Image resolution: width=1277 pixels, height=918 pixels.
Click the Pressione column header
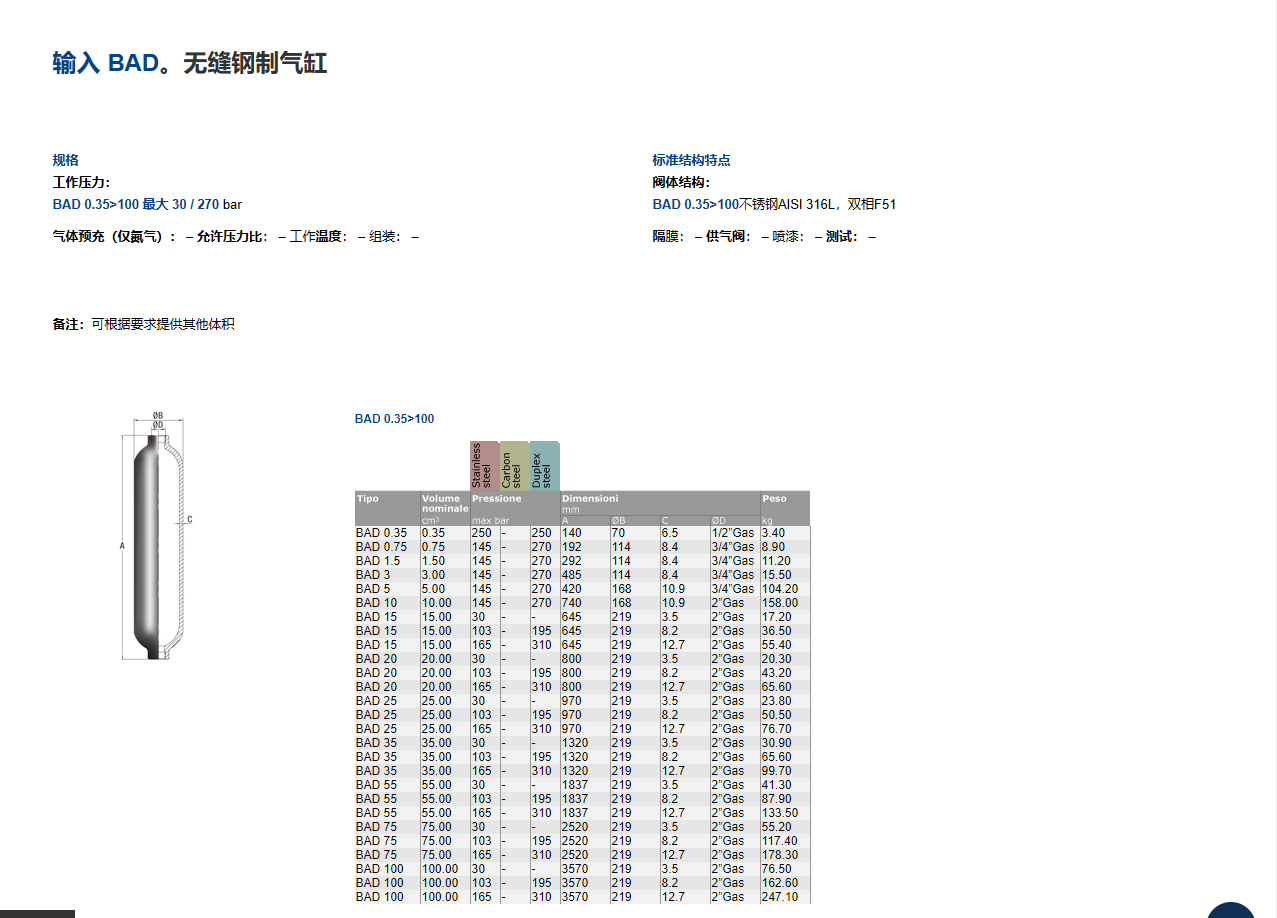[497, 498]
